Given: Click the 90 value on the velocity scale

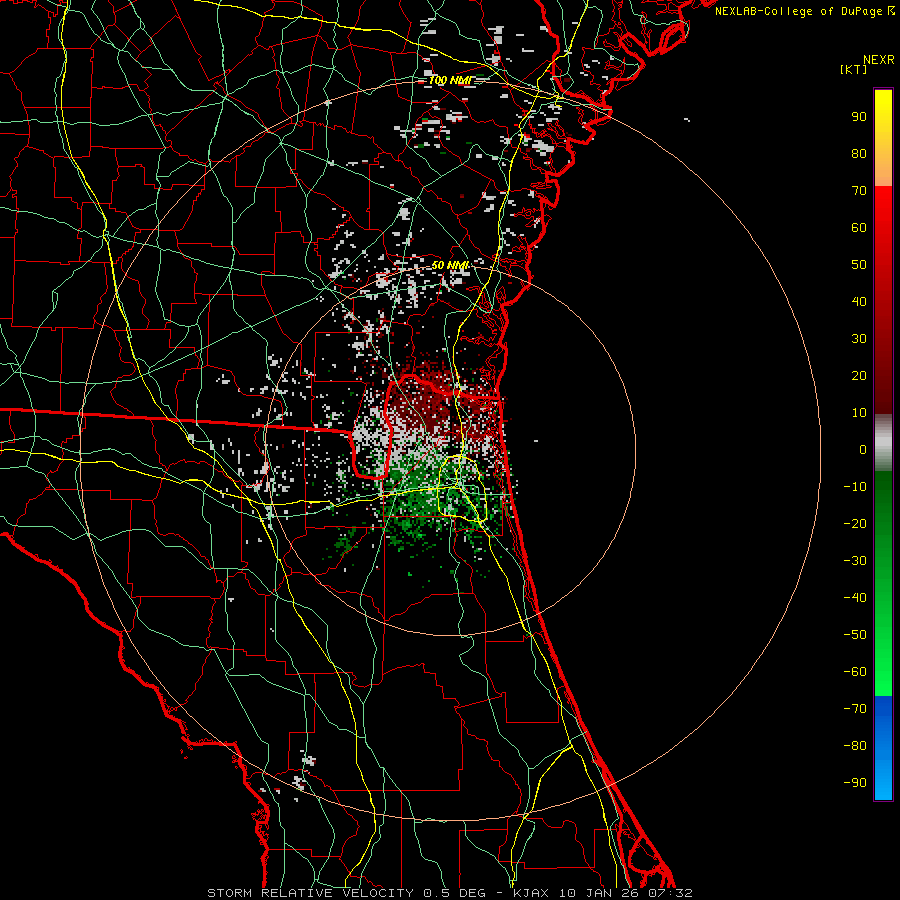Looking at the screenshot, I should coord(859,117).
